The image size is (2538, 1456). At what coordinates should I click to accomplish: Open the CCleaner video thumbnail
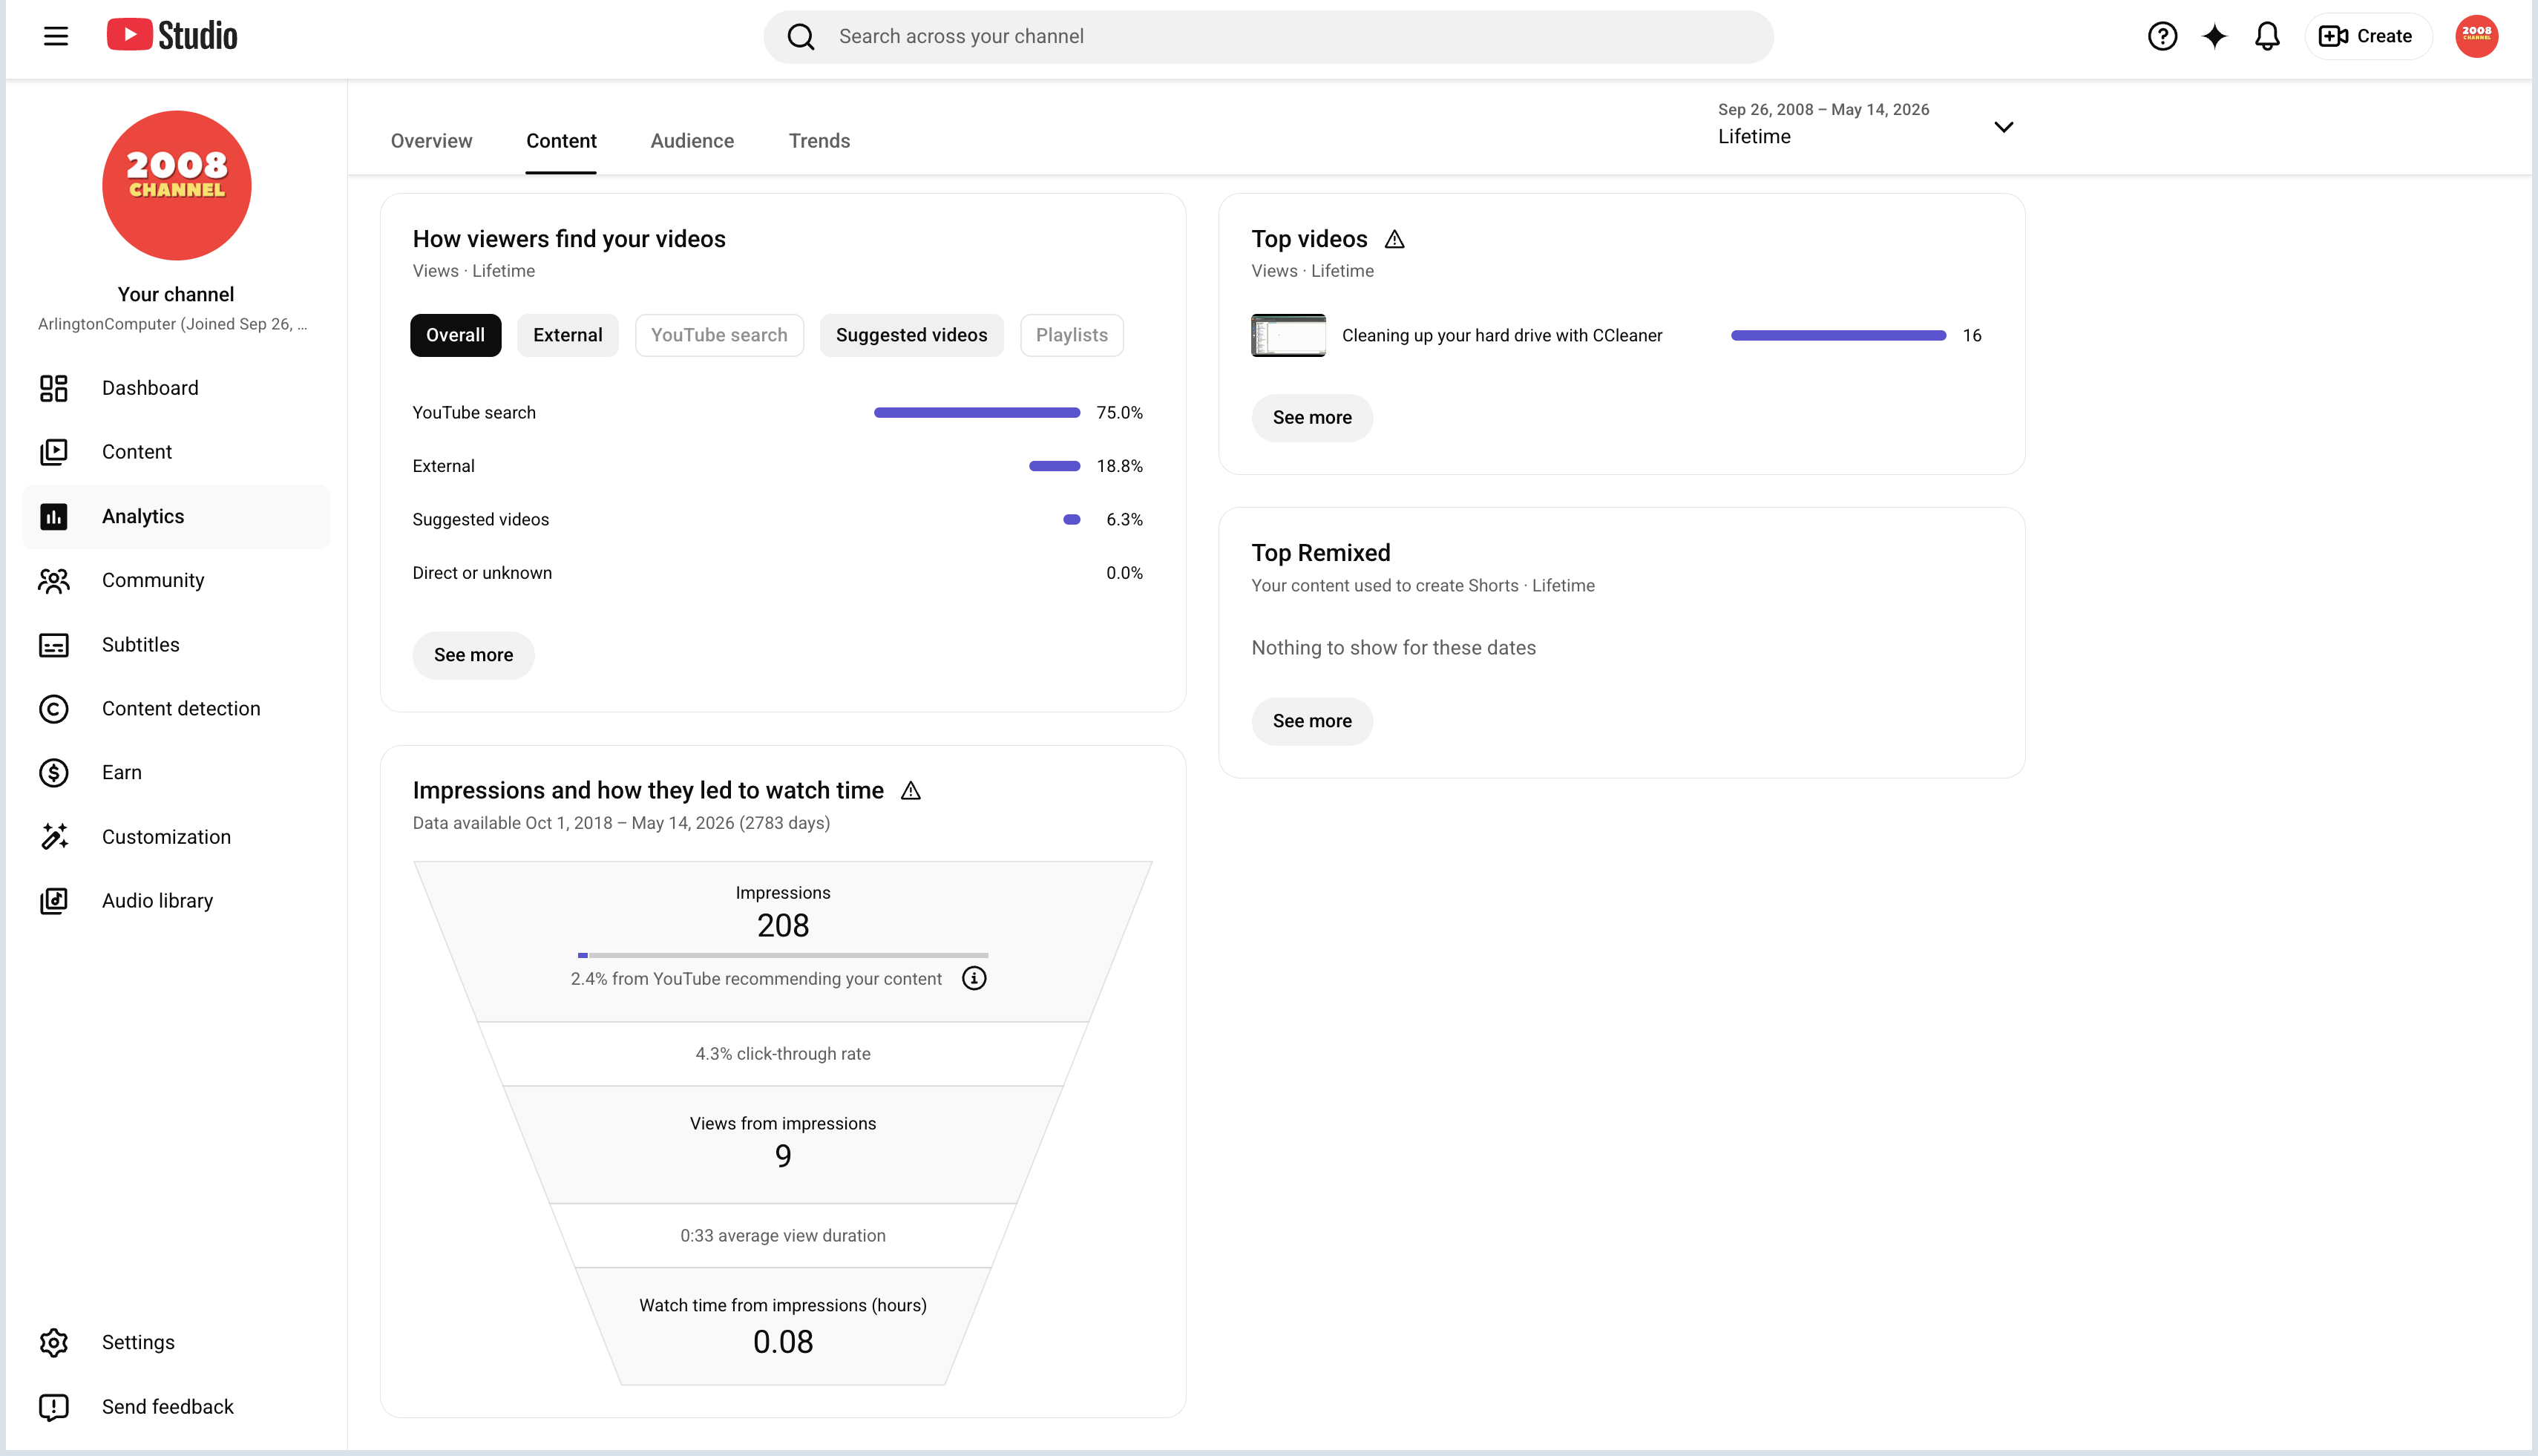coord(1288,335)
